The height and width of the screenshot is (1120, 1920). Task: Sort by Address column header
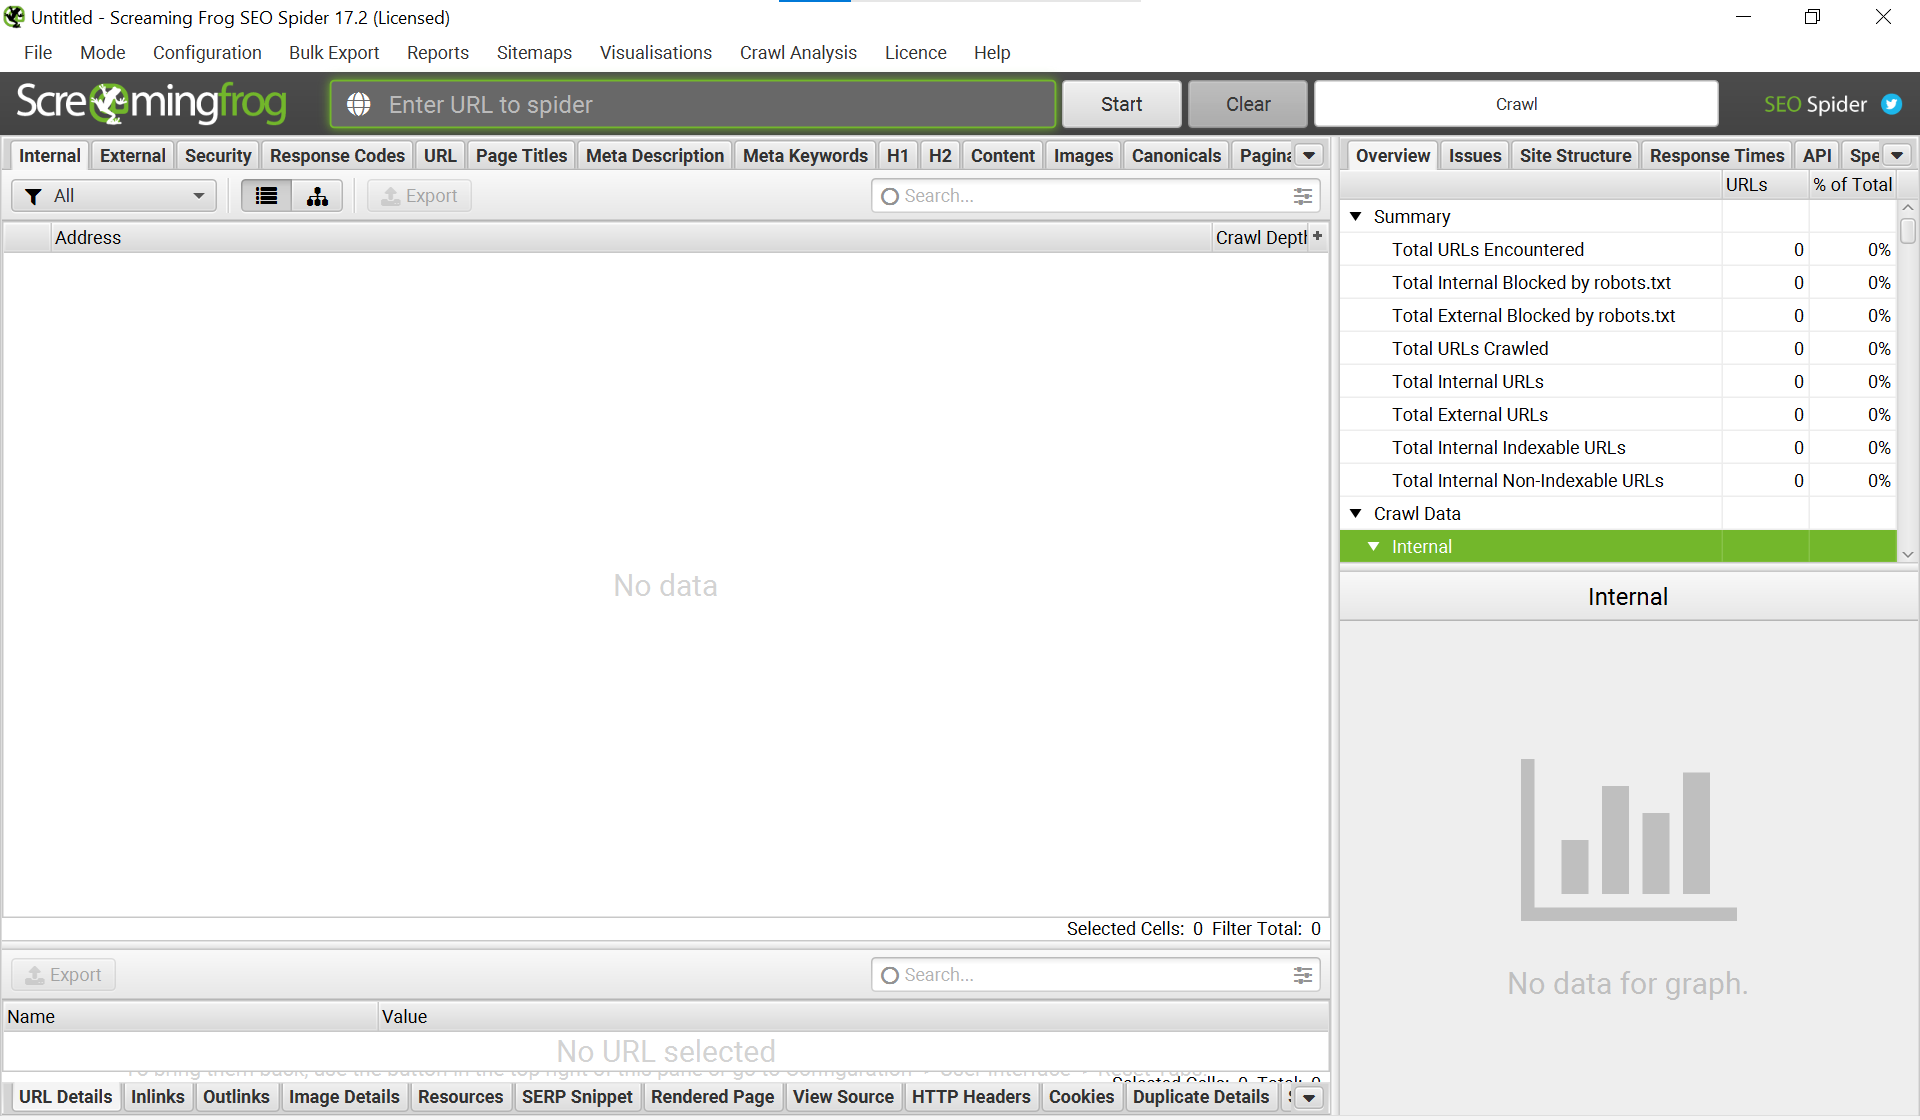(x=630, y=237)
